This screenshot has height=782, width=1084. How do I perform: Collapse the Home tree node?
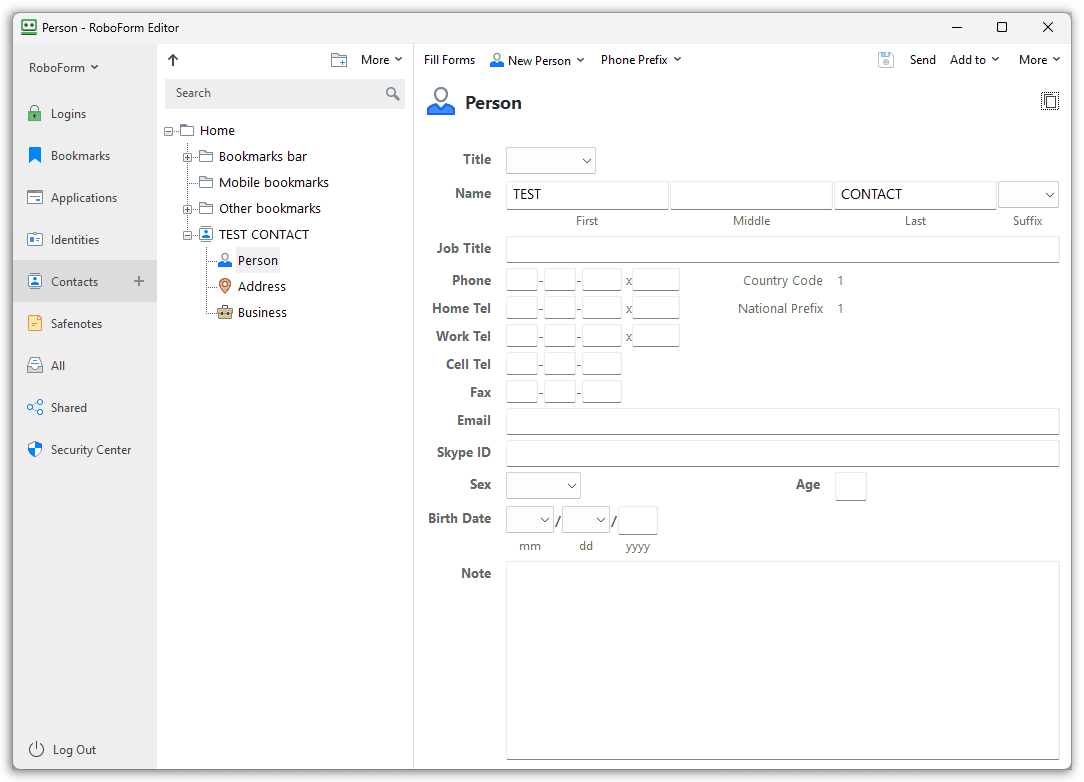click(x=169, y=131)
